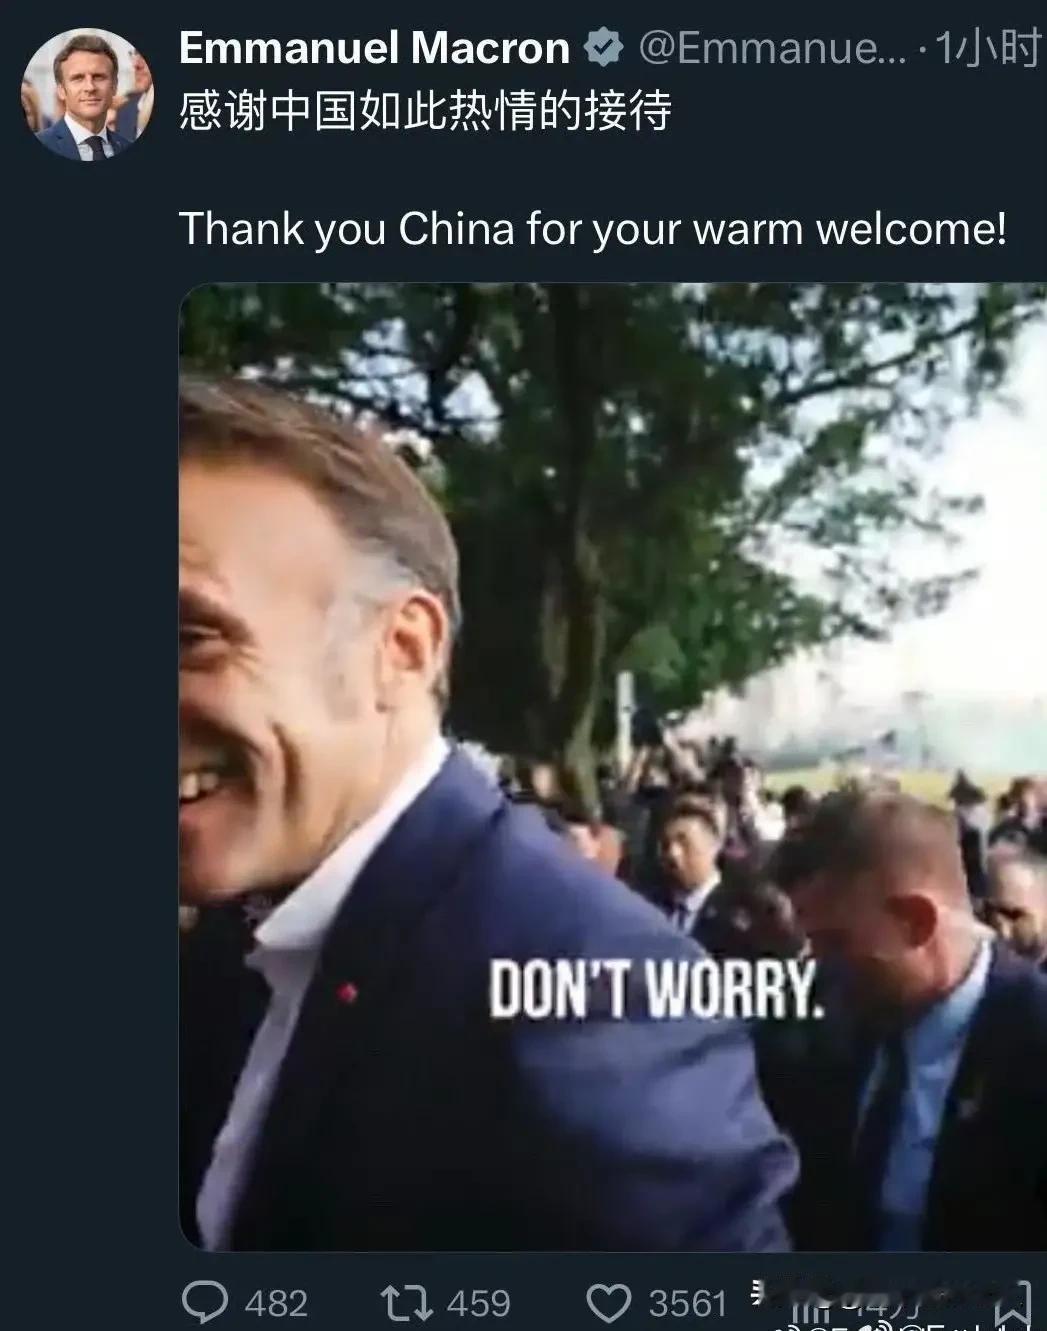
Task: Click the DON'T WORRY. video caption
Action: [x=657, y=990]
